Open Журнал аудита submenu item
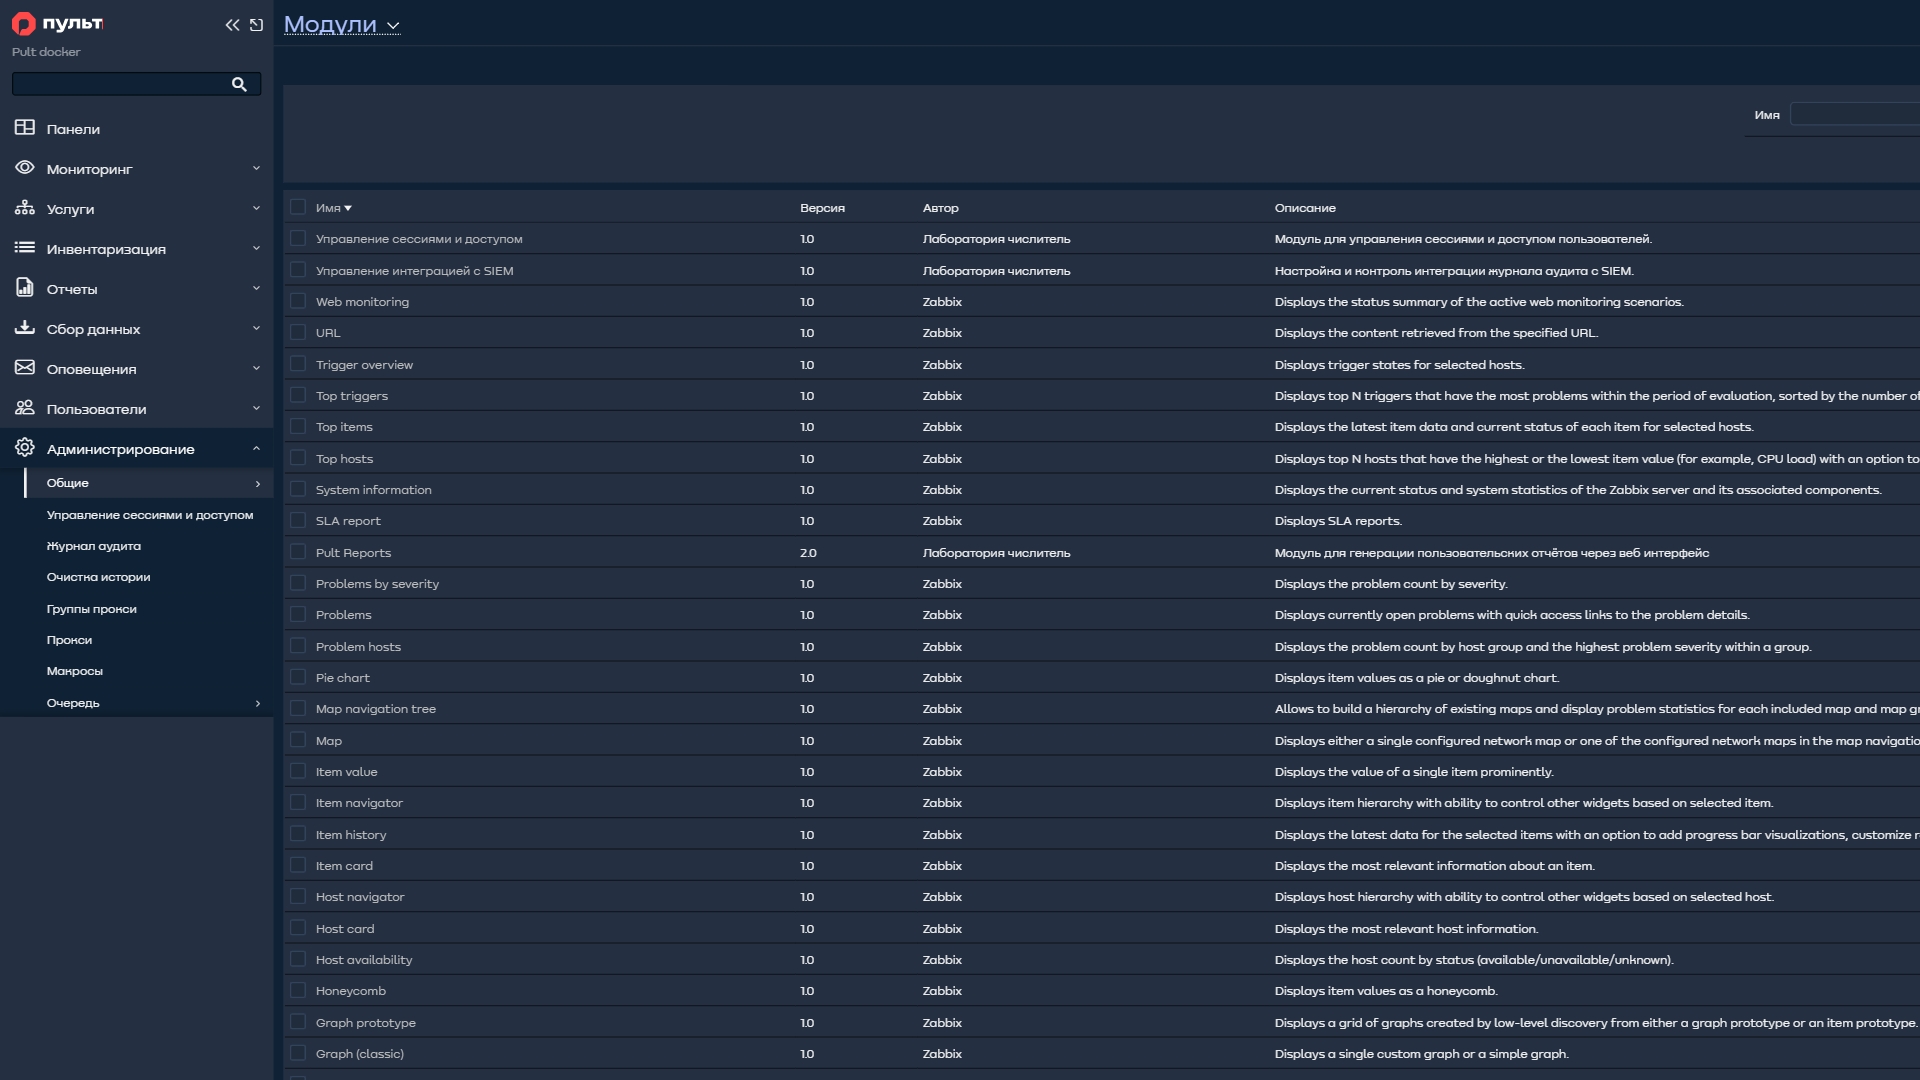 coord(94,546)
